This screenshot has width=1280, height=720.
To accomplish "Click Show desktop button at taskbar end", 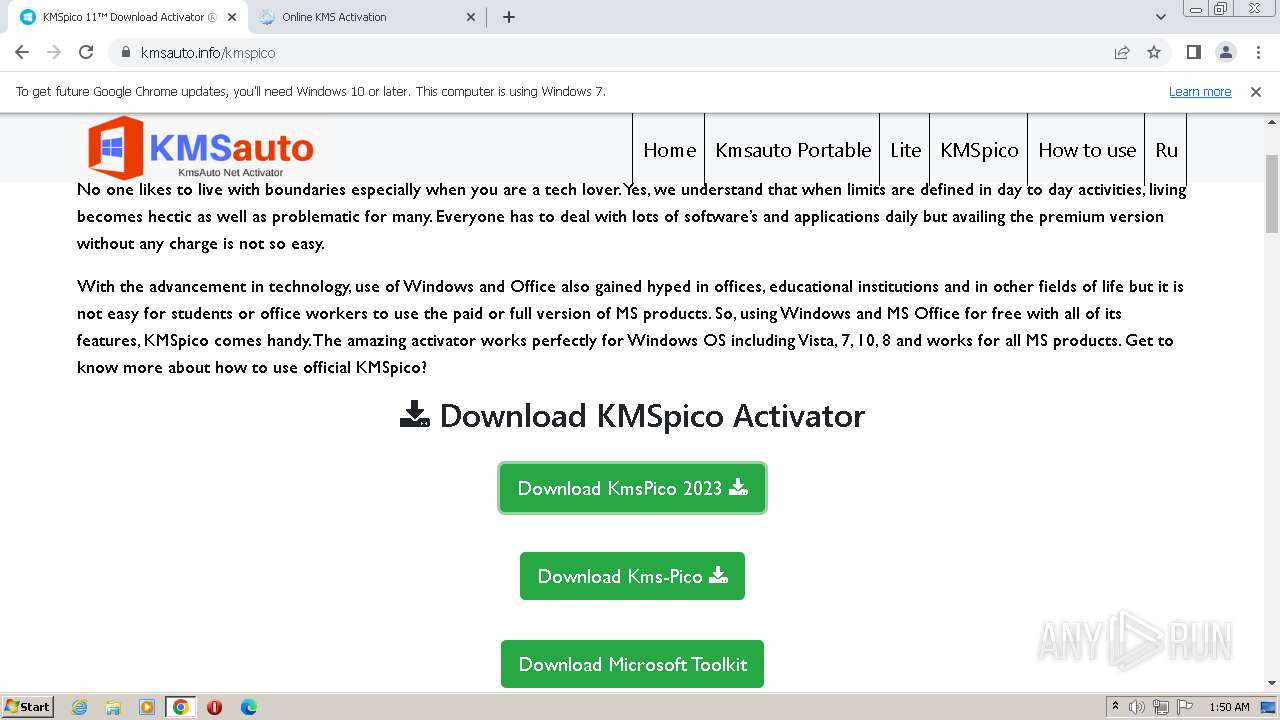I will pos(1269,707).
